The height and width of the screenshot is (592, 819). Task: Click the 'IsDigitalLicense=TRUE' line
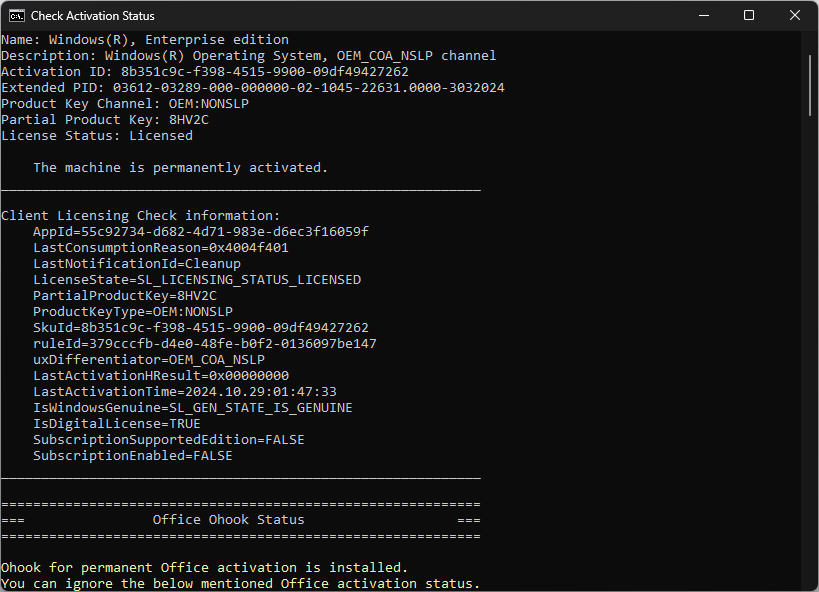coord(117,424)
